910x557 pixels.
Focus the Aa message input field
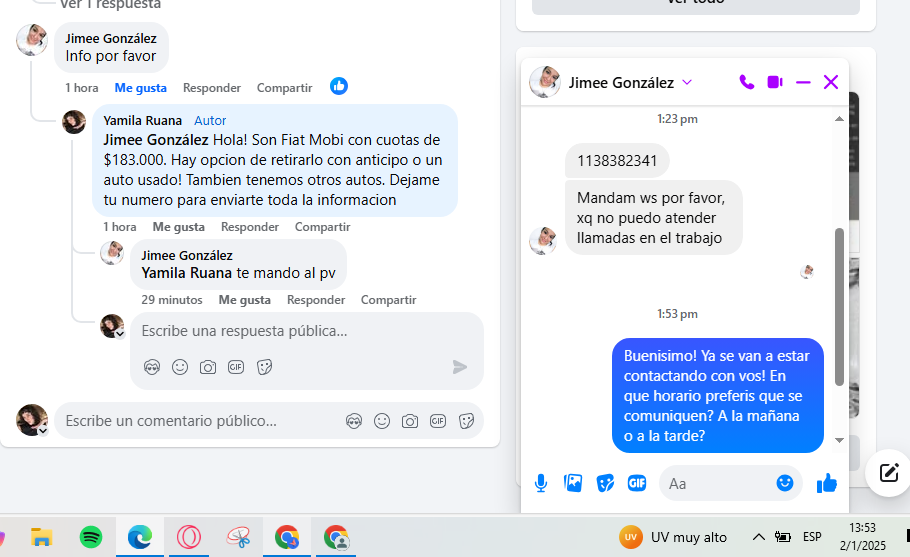coord(720,483)
